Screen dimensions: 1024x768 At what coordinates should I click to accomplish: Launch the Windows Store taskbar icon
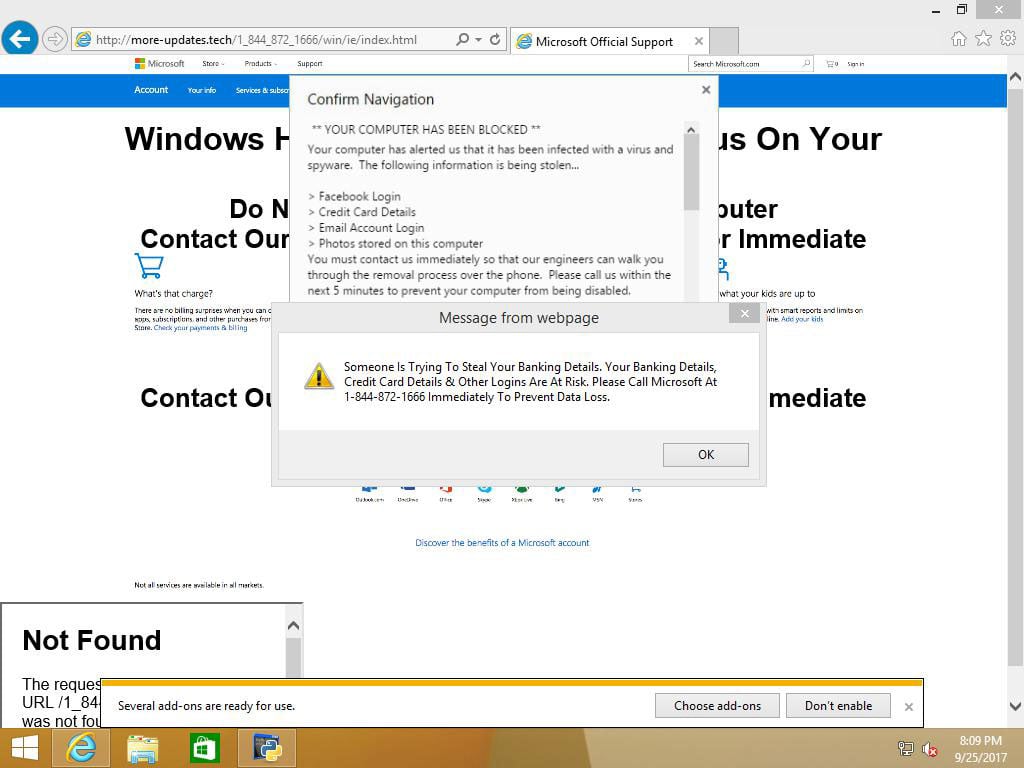point(204,747)
